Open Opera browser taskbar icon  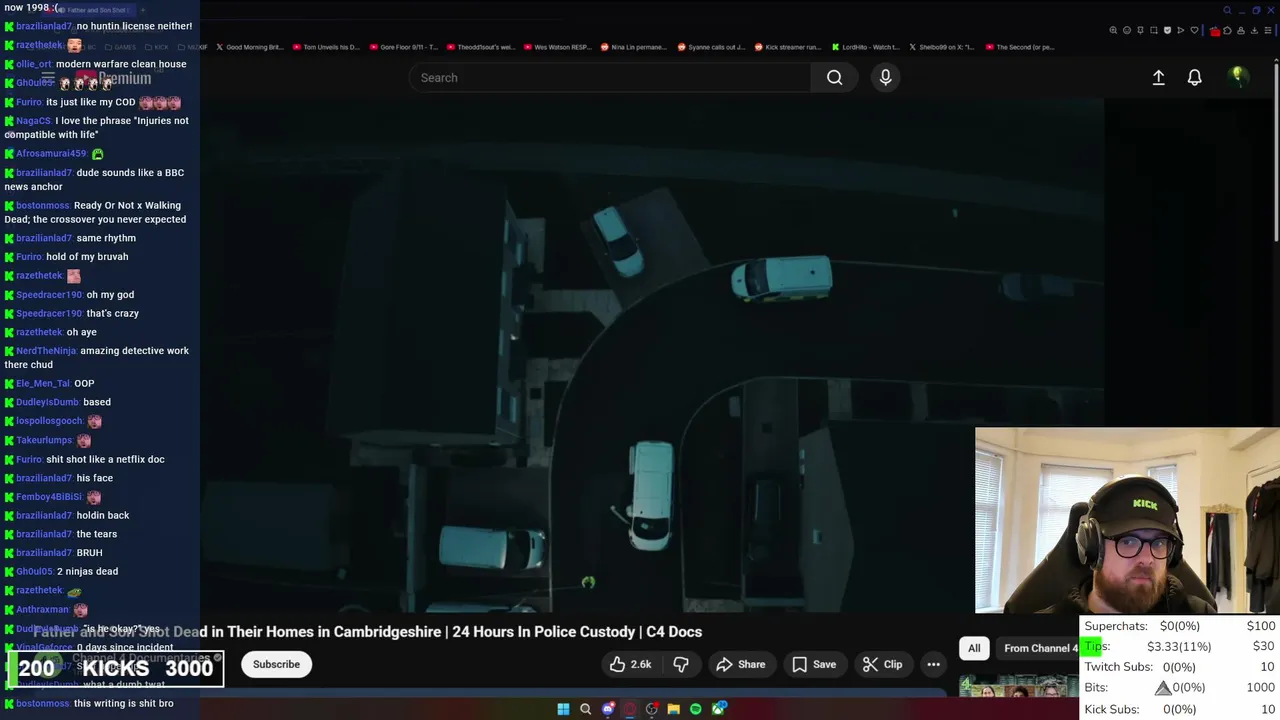pyautogui.click(x=630, y=709)
